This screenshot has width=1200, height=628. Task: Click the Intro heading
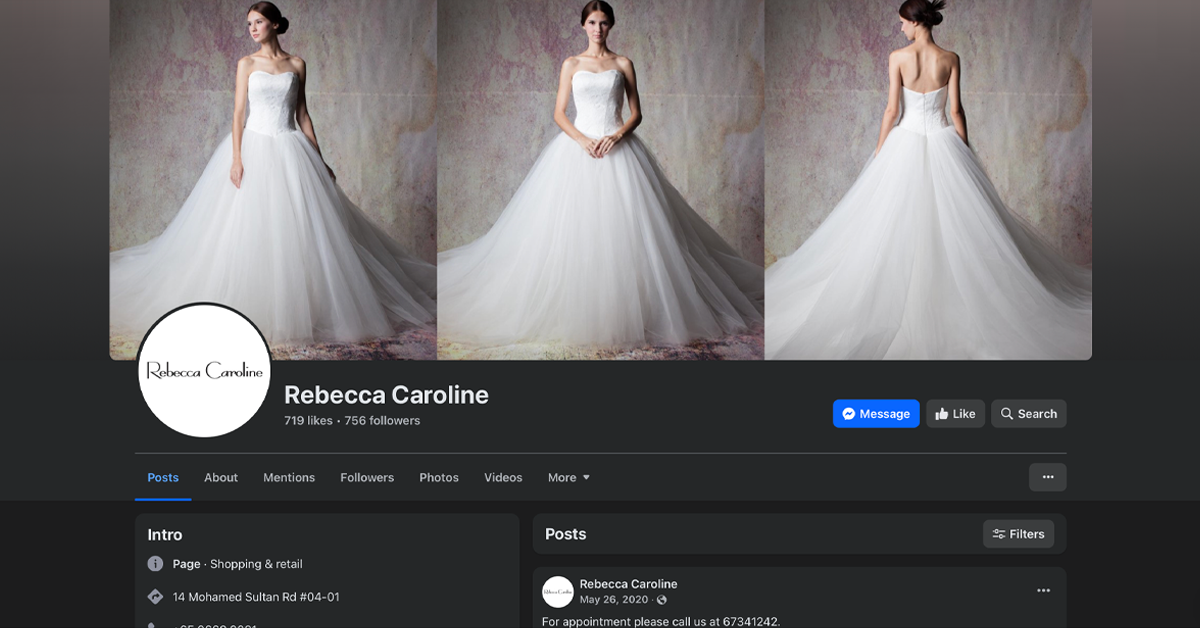coord(165,535)
